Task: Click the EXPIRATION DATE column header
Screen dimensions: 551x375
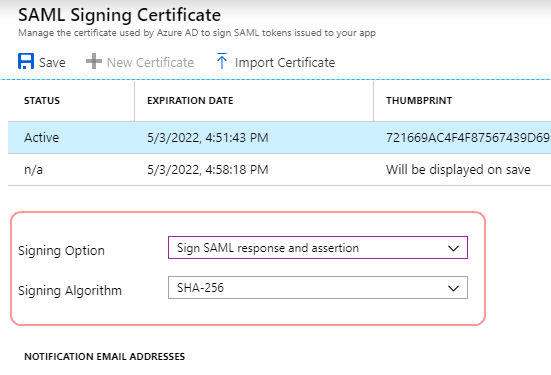Action: (190, 101)
